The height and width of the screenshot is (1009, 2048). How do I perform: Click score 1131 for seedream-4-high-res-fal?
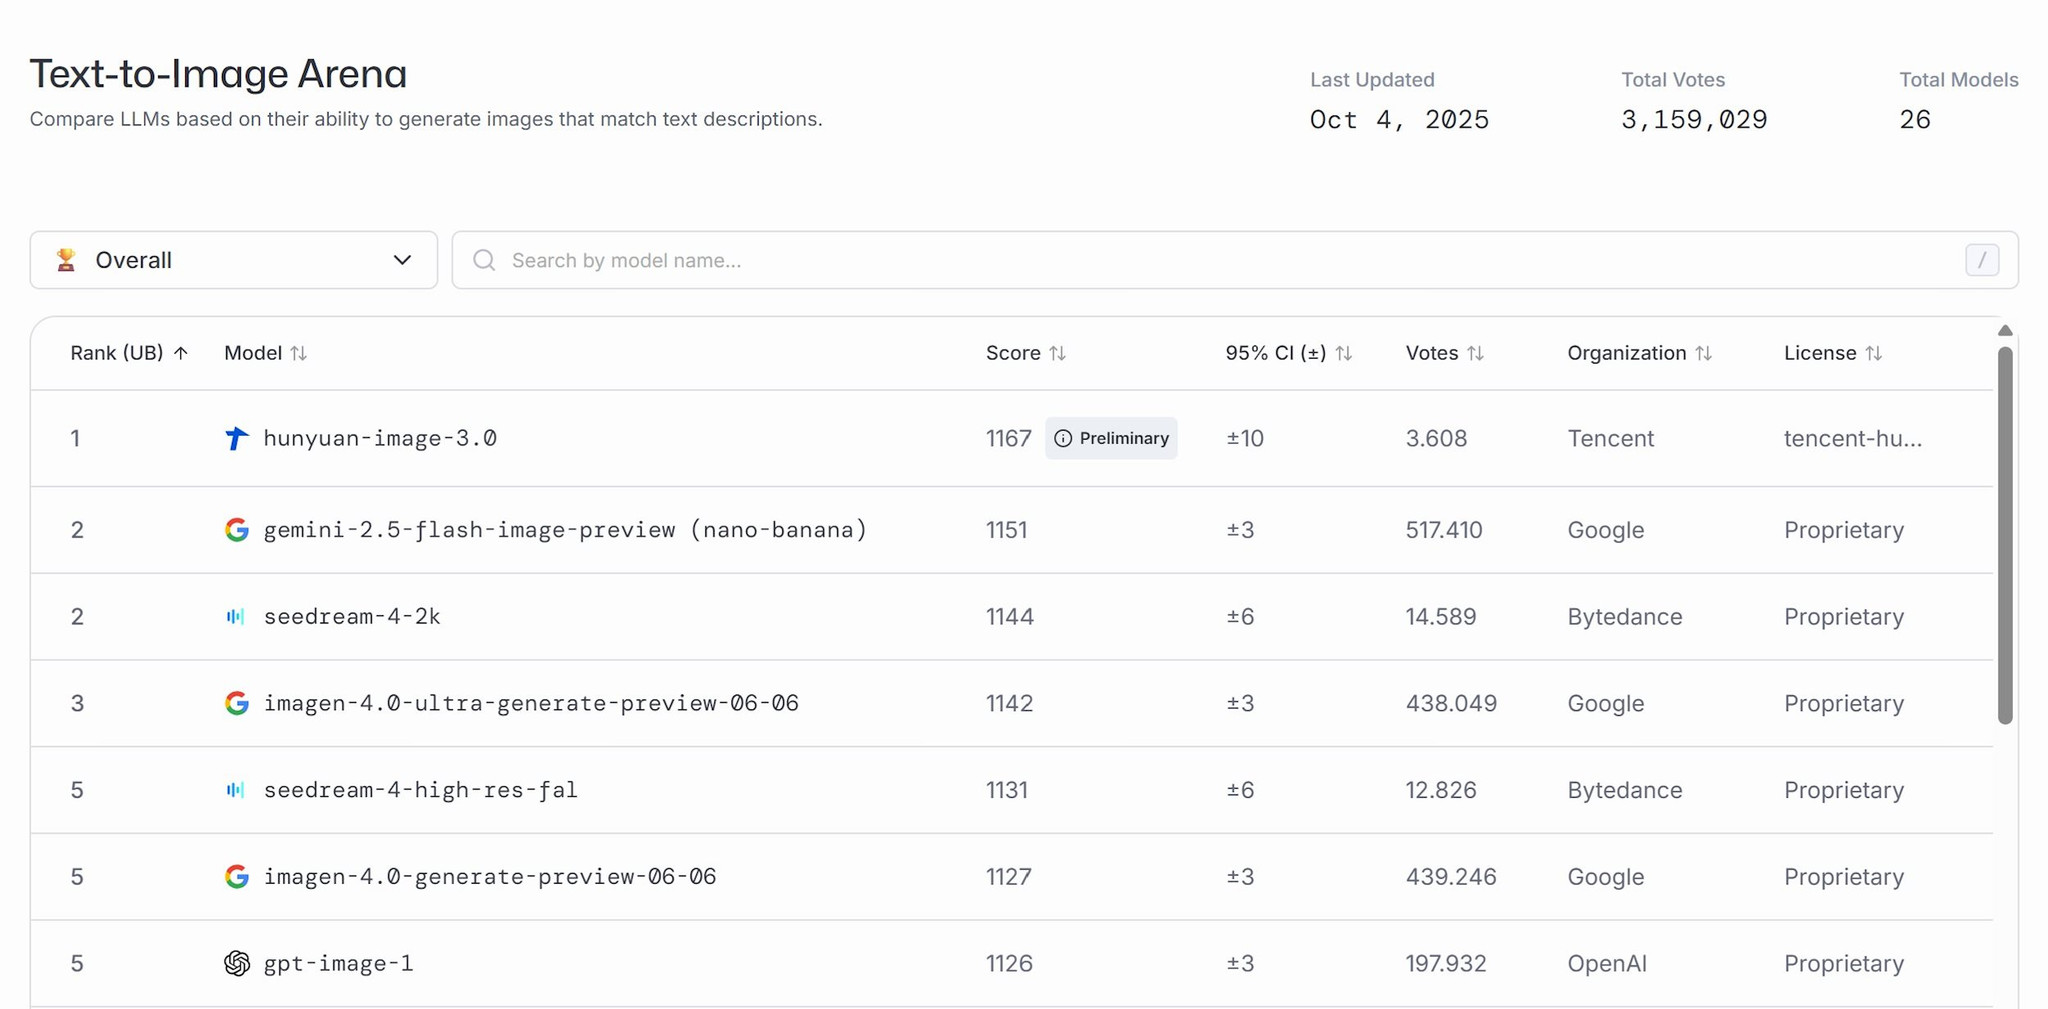coord(1007,790)
